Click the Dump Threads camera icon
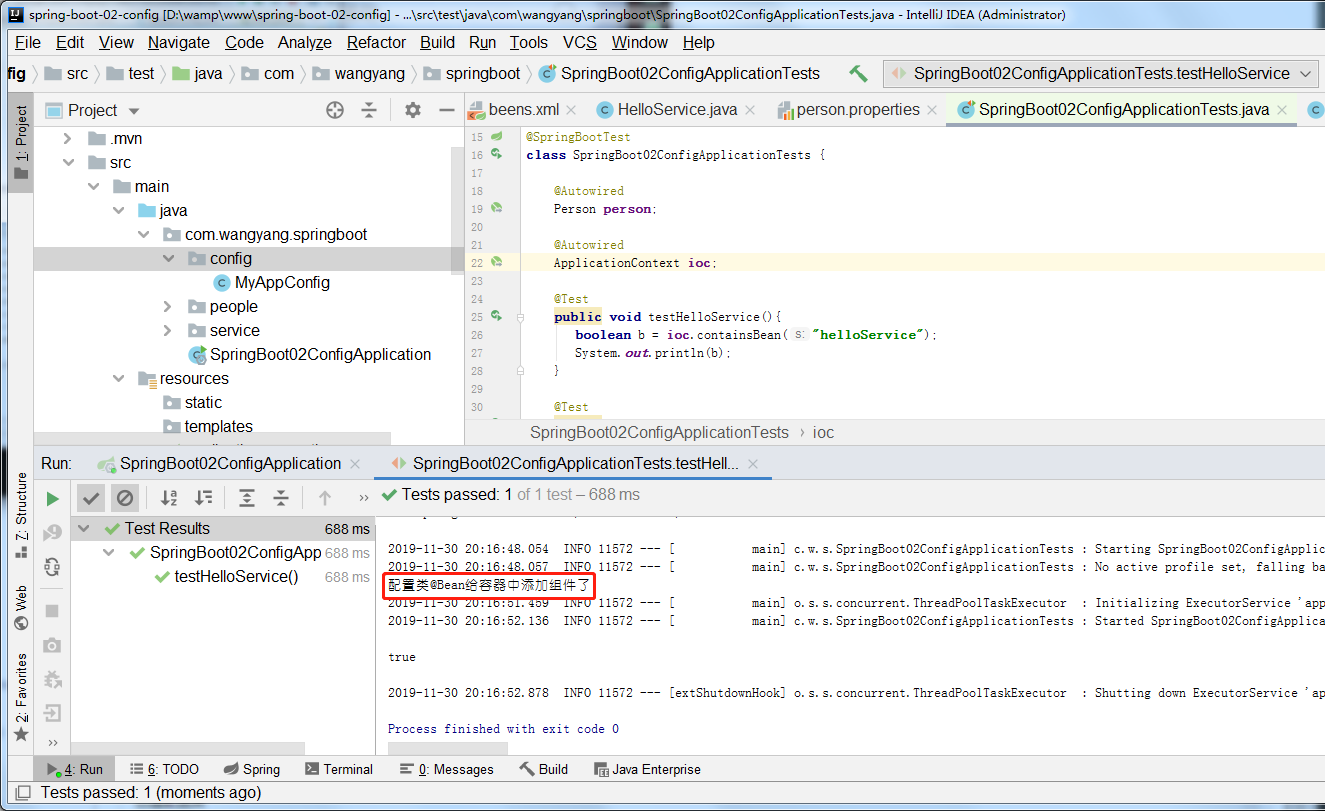 coord(52,645)
